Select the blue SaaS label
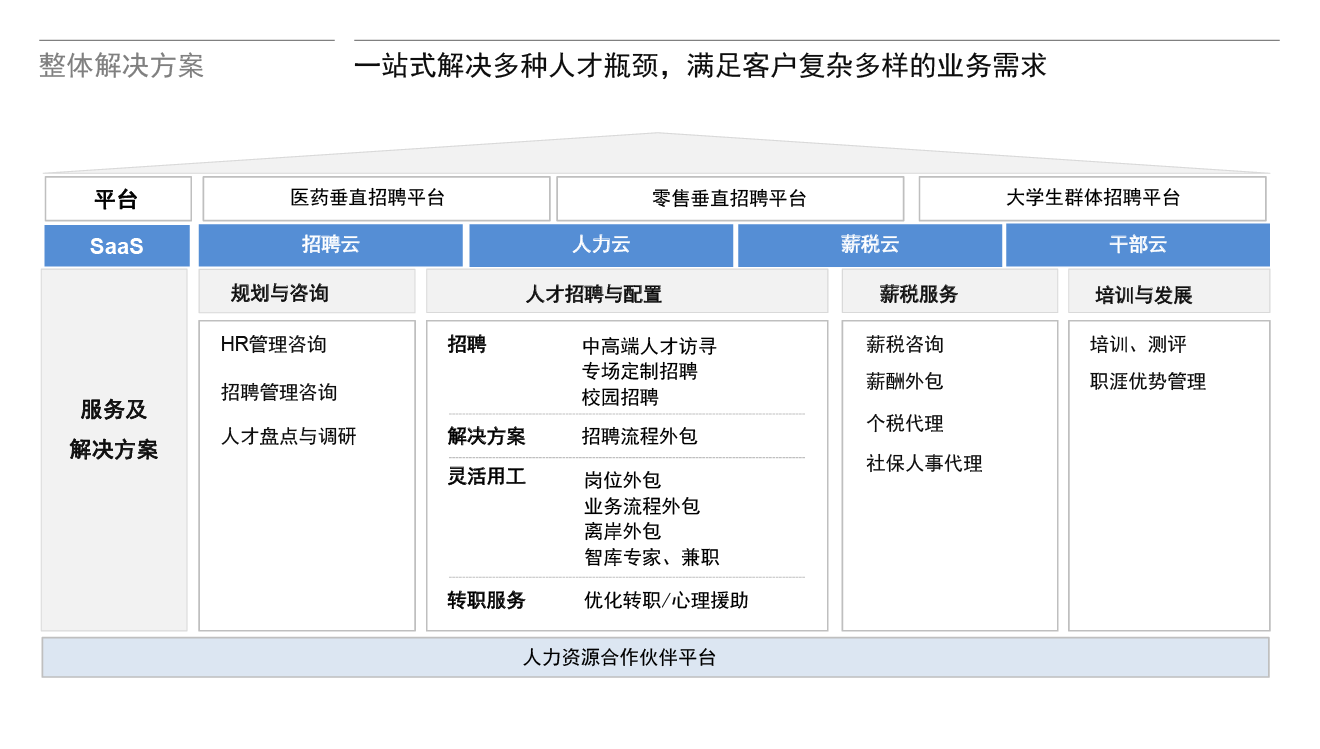The image size is (1320, 749). point(117,246)
